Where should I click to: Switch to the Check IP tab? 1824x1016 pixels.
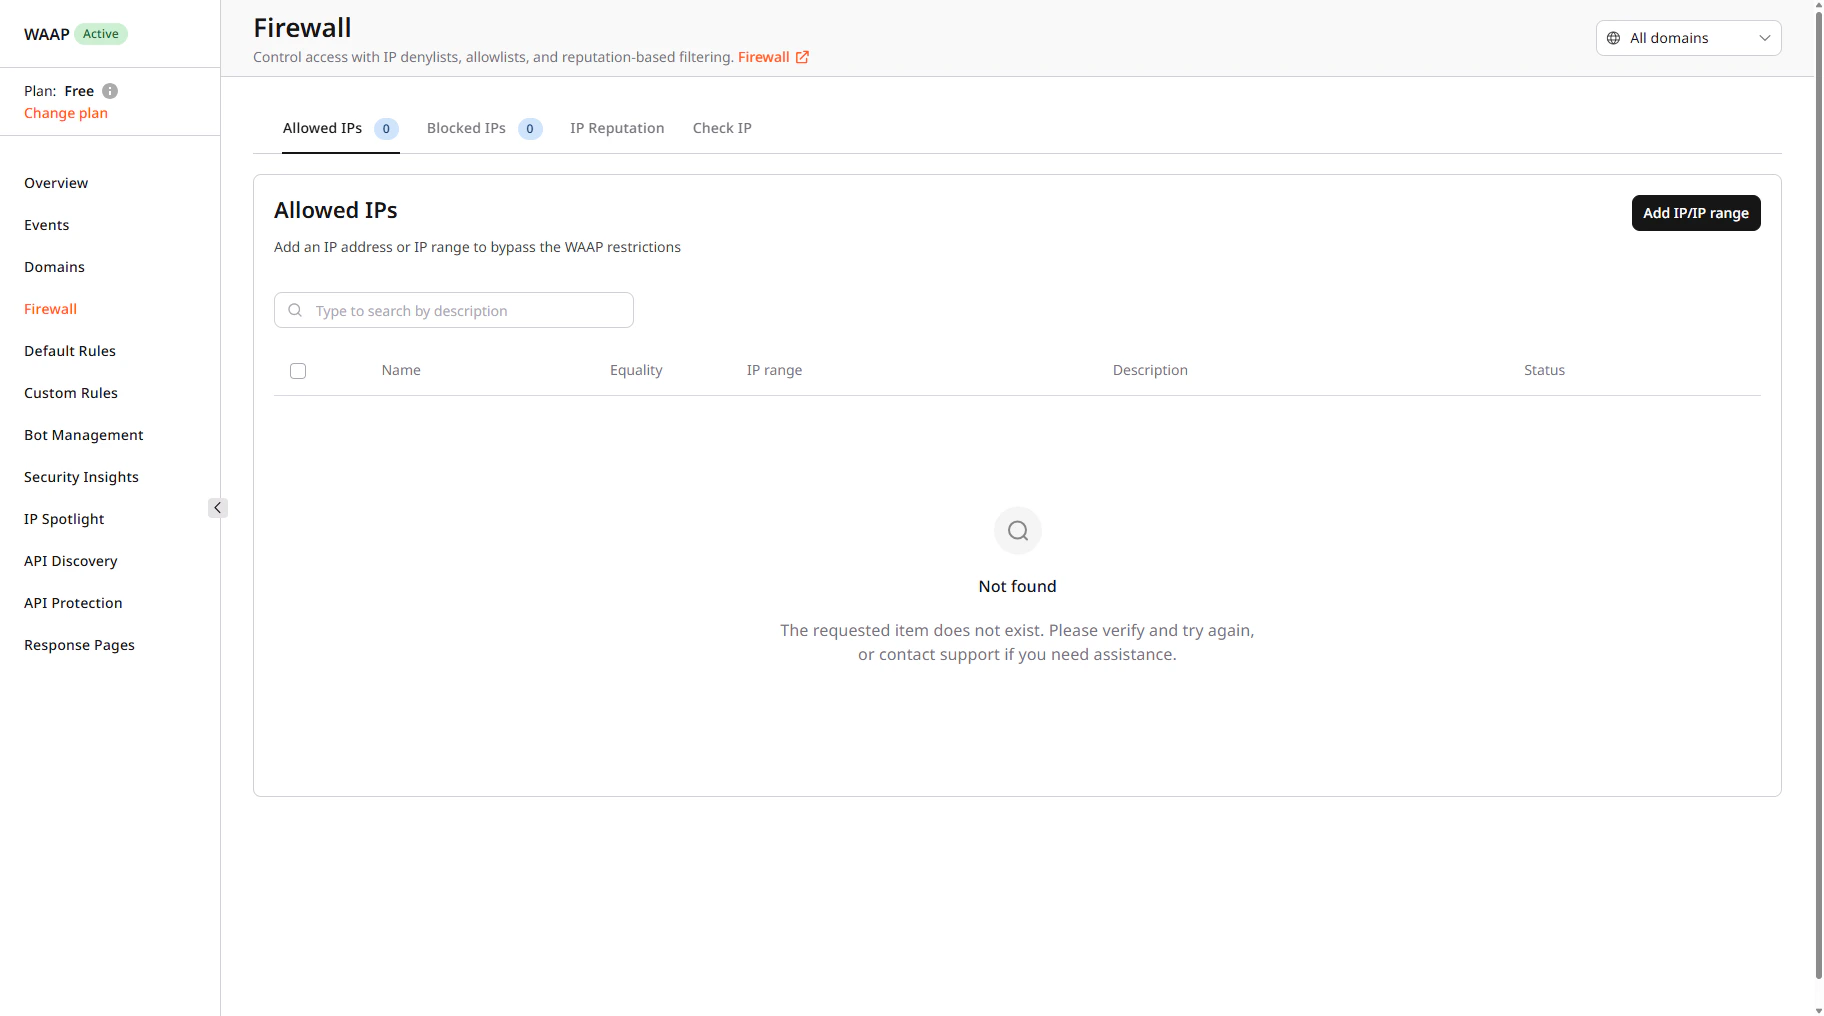pyautogui.click(x=722, y=128)
